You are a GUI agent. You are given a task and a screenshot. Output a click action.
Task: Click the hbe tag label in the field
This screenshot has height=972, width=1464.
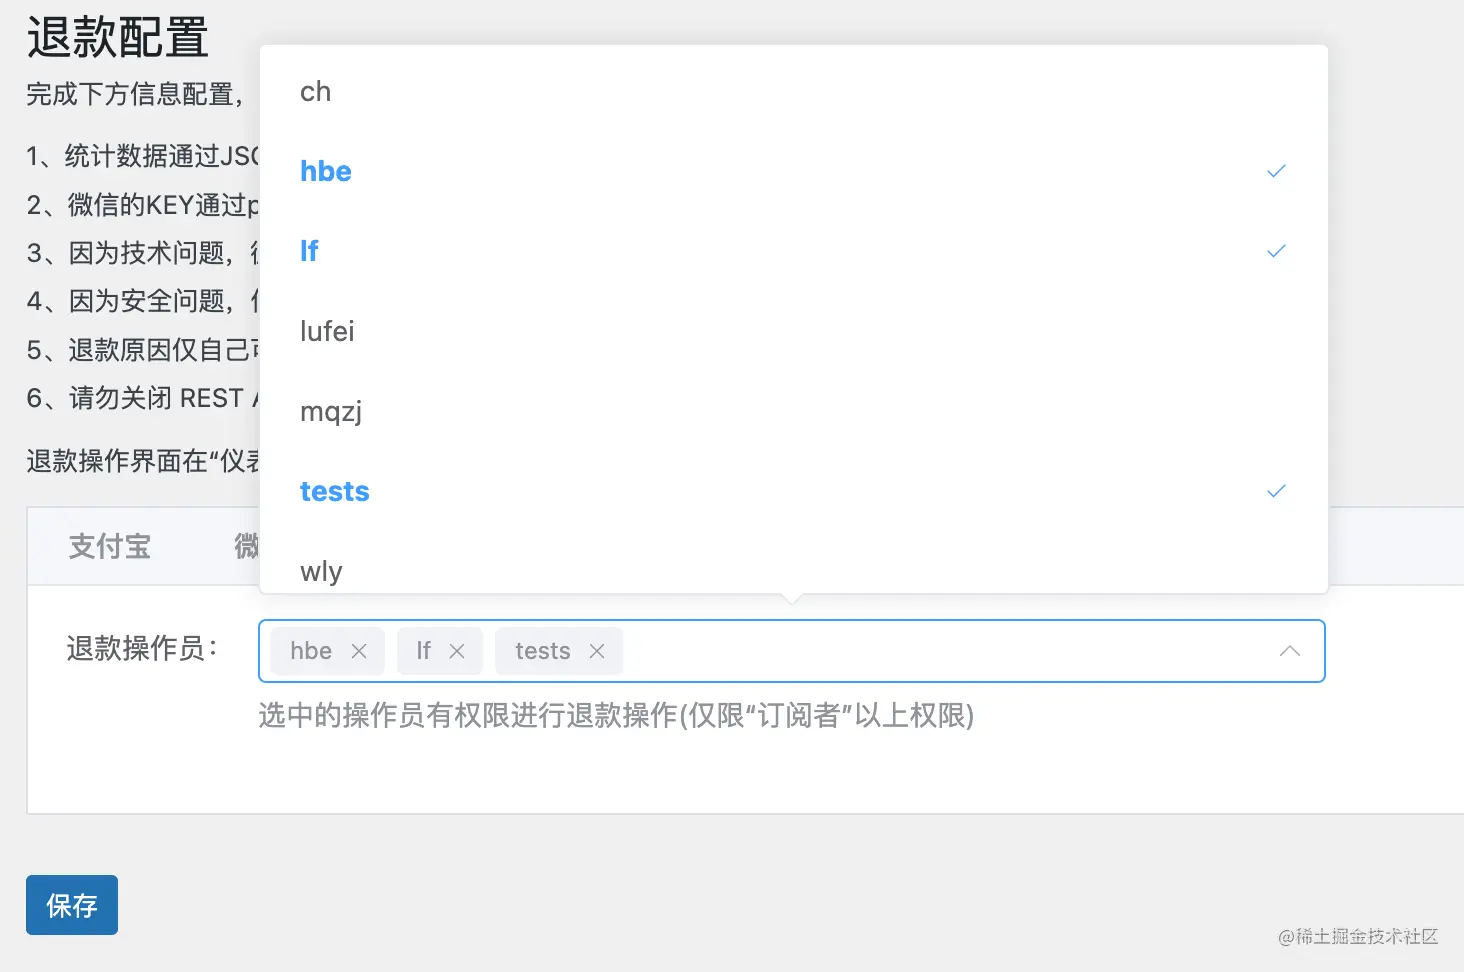[311, 651]
